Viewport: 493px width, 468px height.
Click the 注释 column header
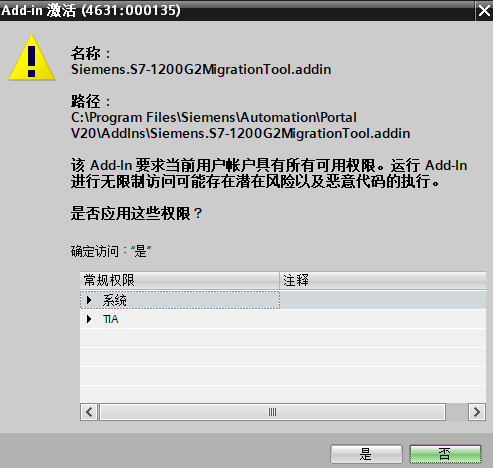coord(383,280)
